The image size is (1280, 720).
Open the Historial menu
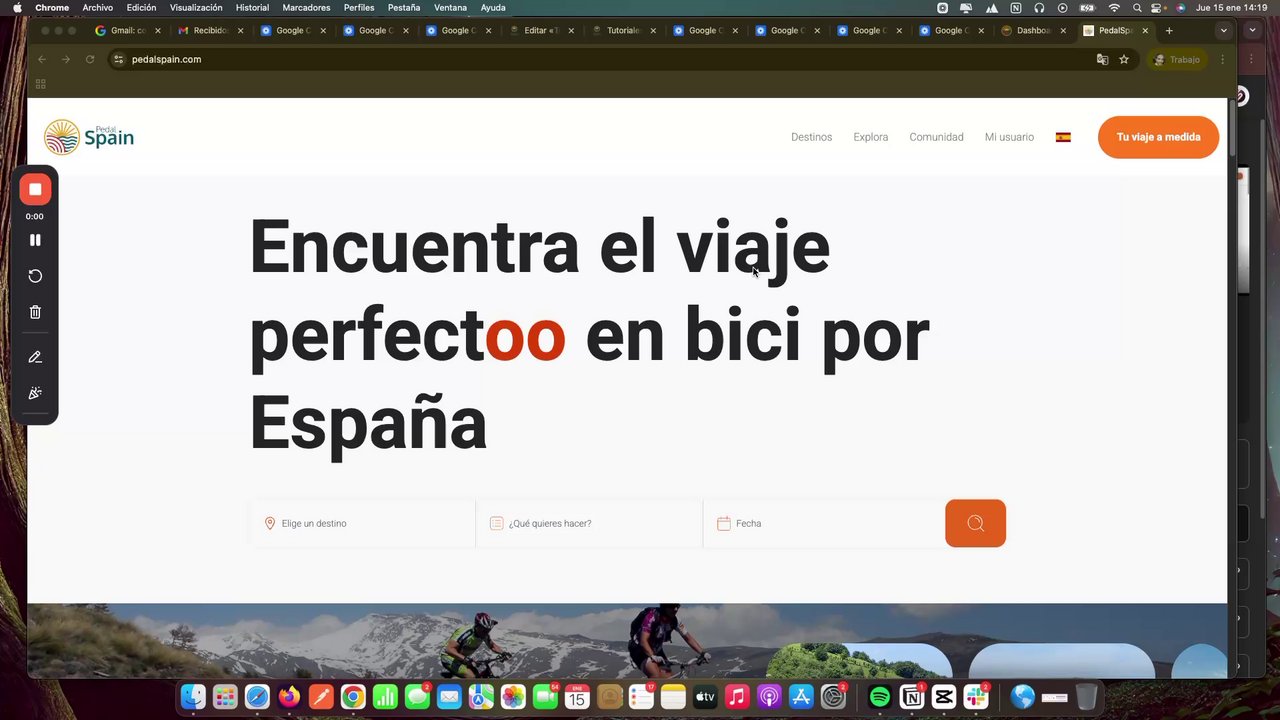pos(252,7)
